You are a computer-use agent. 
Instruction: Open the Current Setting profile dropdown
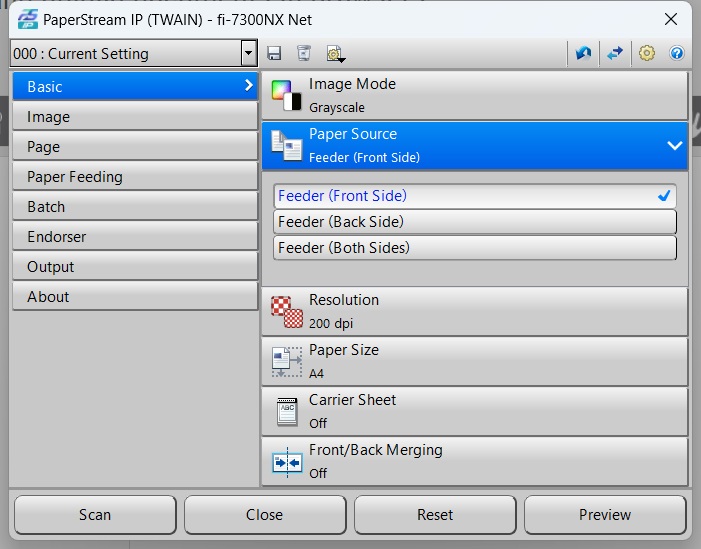coord(249,54)
